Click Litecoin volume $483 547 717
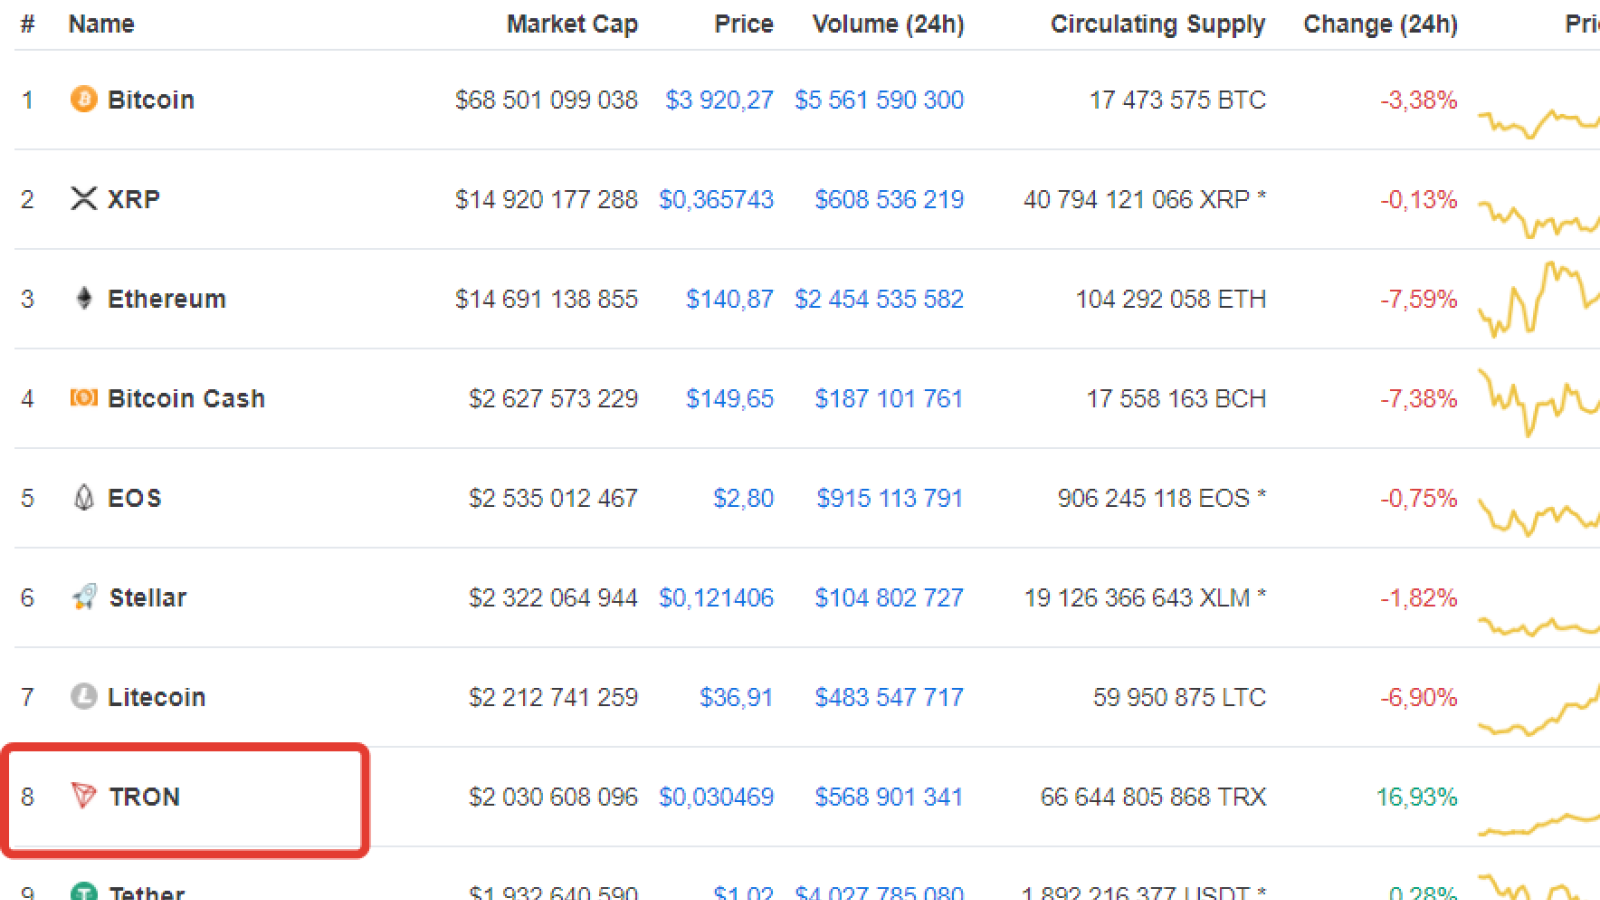 point(890,697)
